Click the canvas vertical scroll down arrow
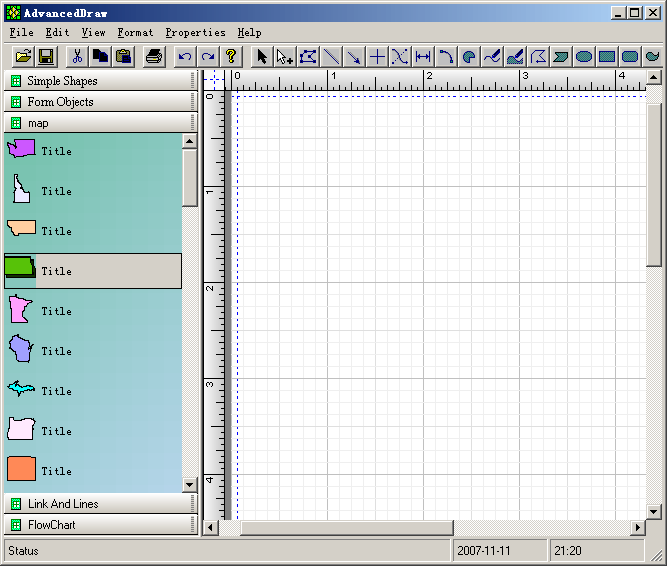Image resolution: width=667 pixels, height=566 pixels. point(653,512)
